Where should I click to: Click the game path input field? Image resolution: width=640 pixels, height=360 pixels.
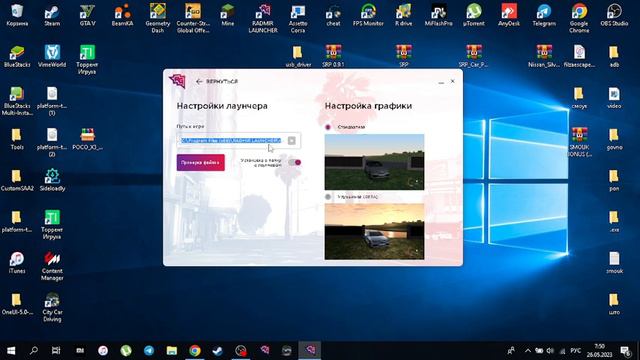(x=238, y=140)
